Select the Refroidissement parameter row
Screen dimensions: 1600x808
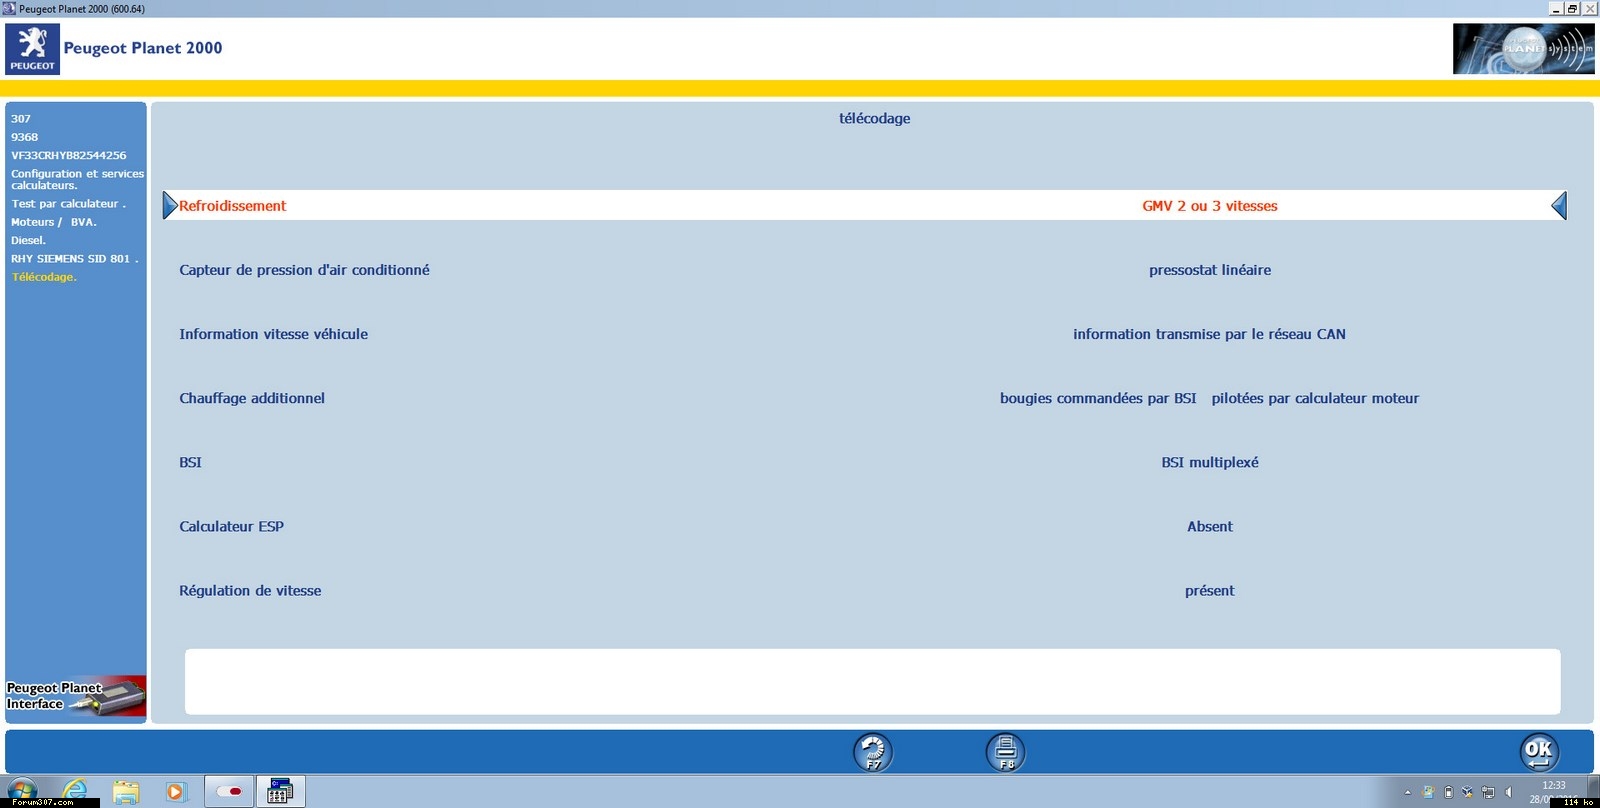[232, 206]
